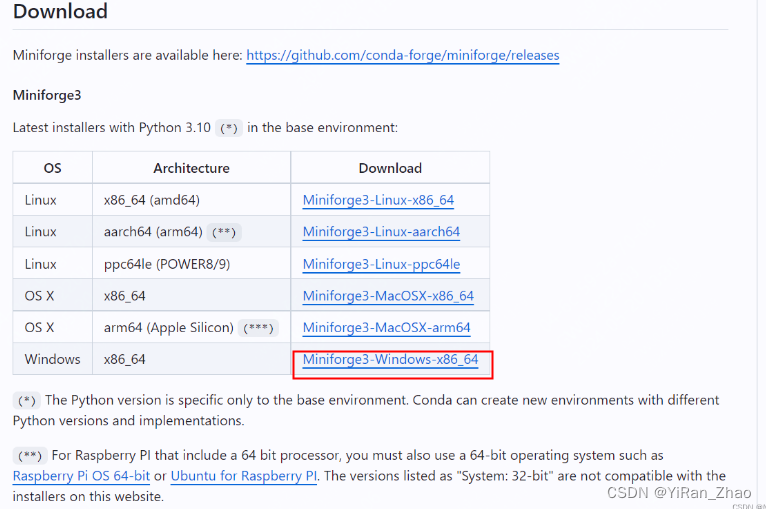The width and height of the screenshot is (766, 509).
Task: Click the Download section heading
Action: click(60, 13)
